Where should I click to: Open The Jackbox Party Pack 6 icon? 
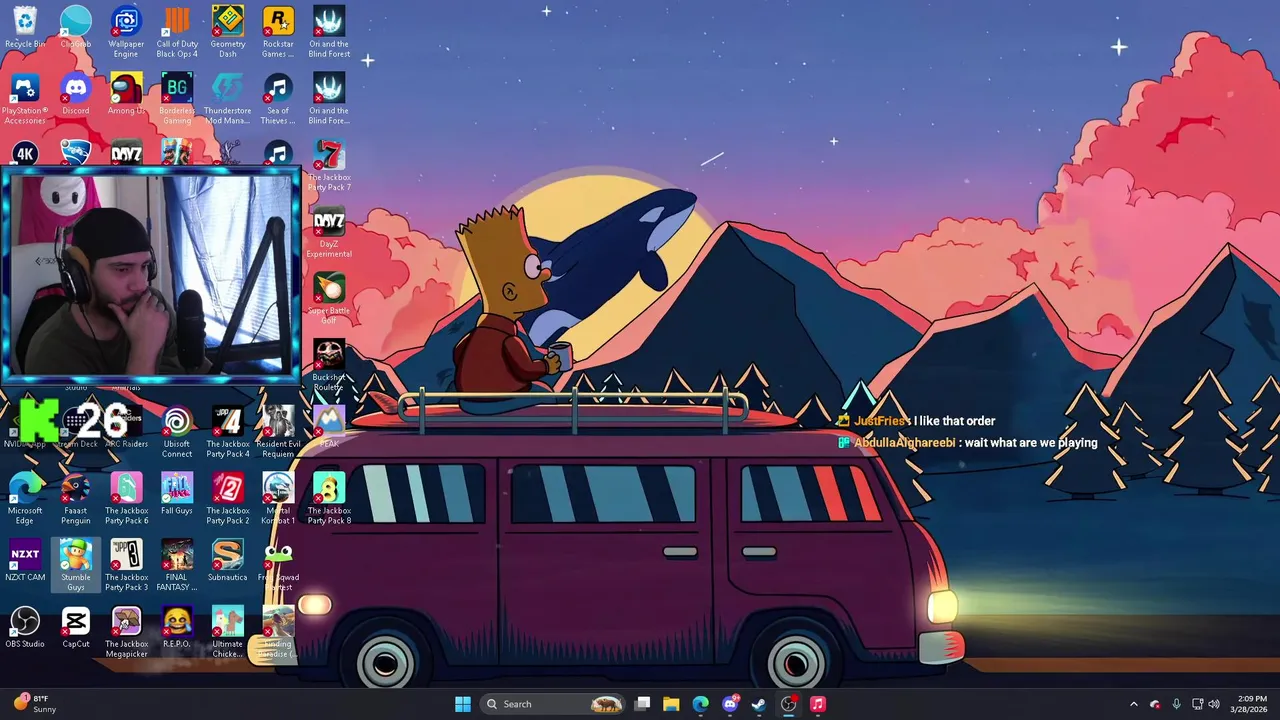click(126, 499)
